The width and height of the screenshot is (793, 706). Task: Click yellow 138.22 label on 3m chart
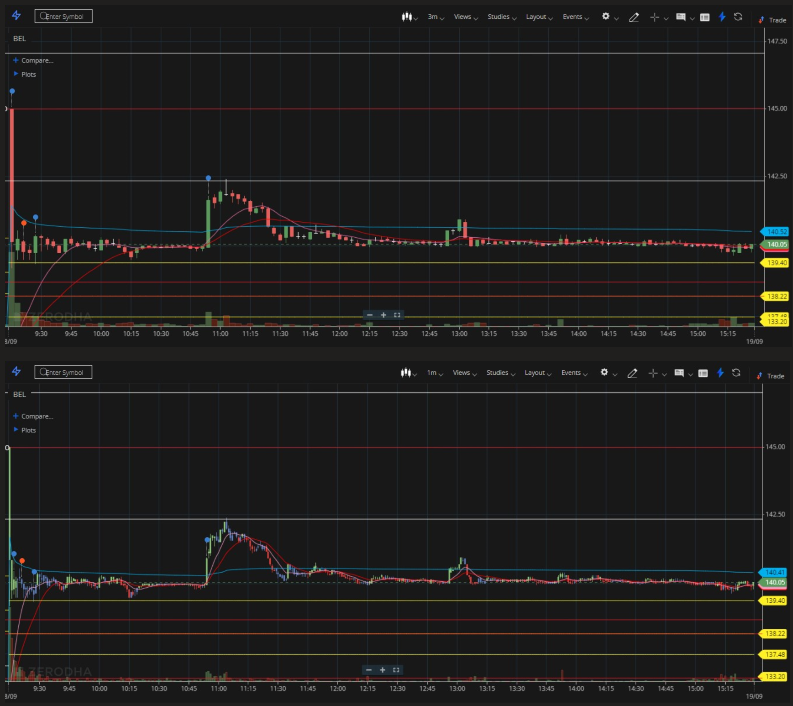(775, 296)
